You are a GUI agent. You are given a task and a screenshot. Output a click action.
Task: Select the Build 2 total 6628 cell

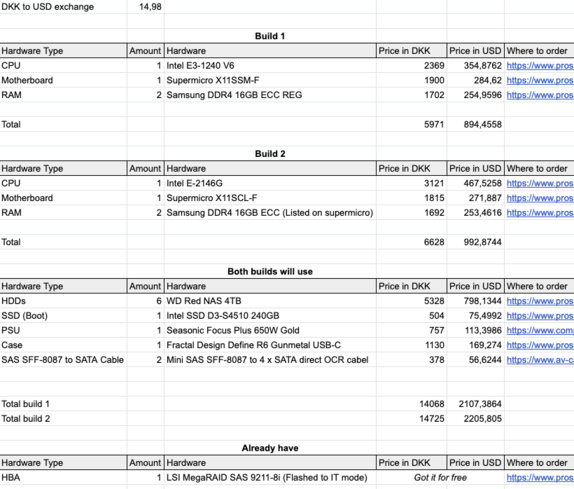pos(411,242)
